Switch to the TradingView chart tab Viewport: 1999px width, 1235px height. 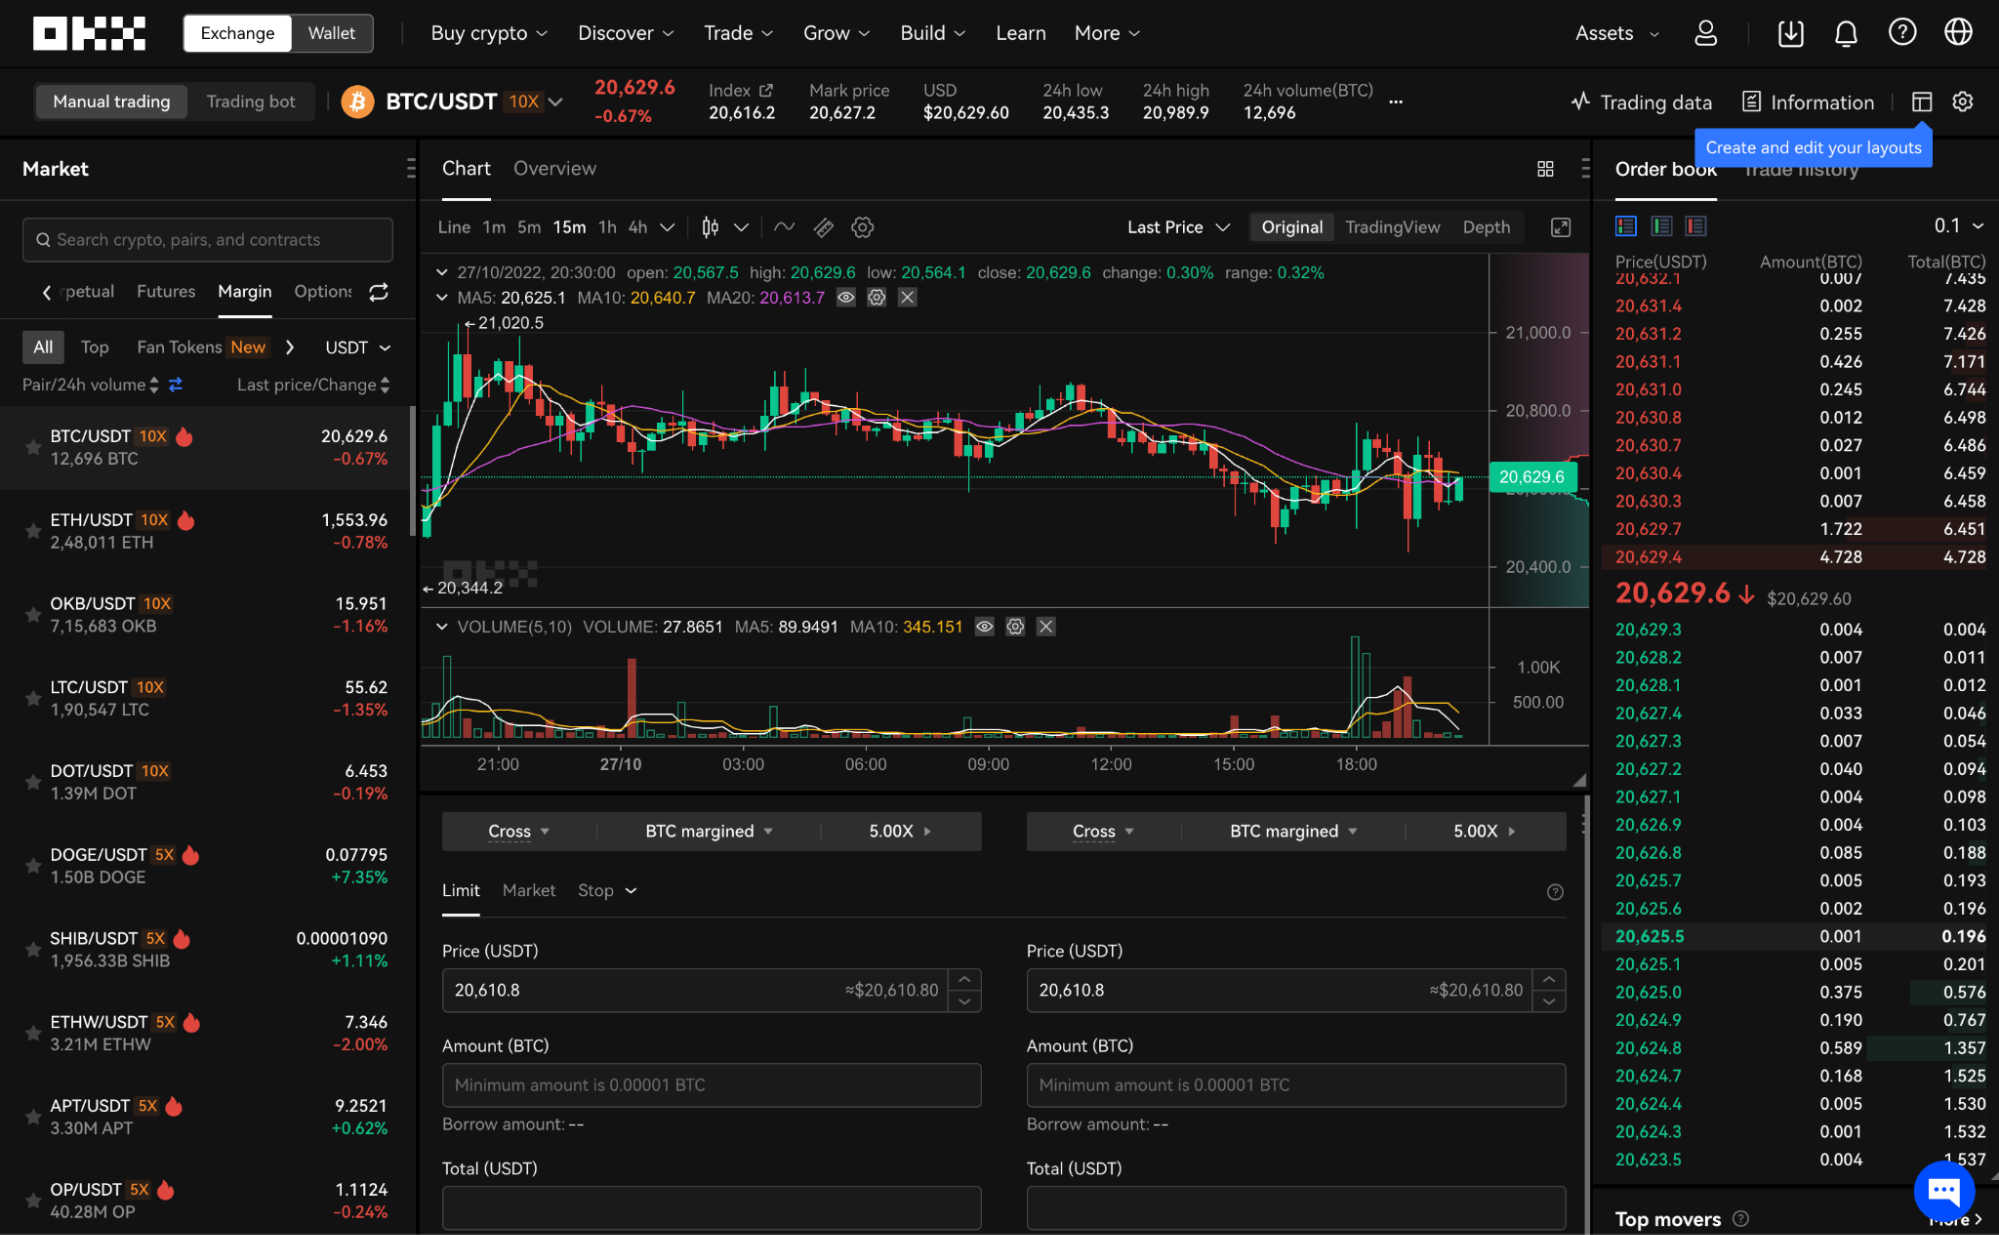[1392, 227]
